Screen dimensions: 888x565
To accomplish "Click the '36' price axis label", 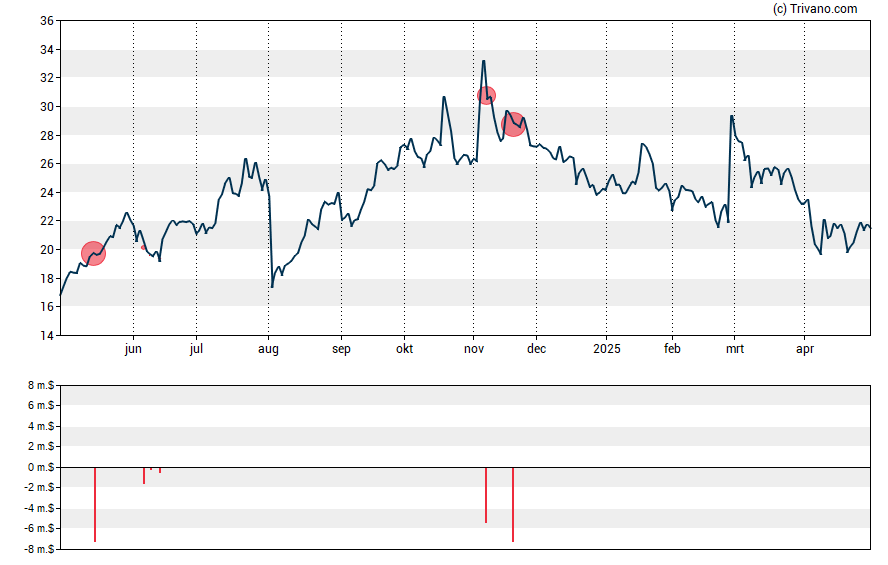I will point(47,21).
